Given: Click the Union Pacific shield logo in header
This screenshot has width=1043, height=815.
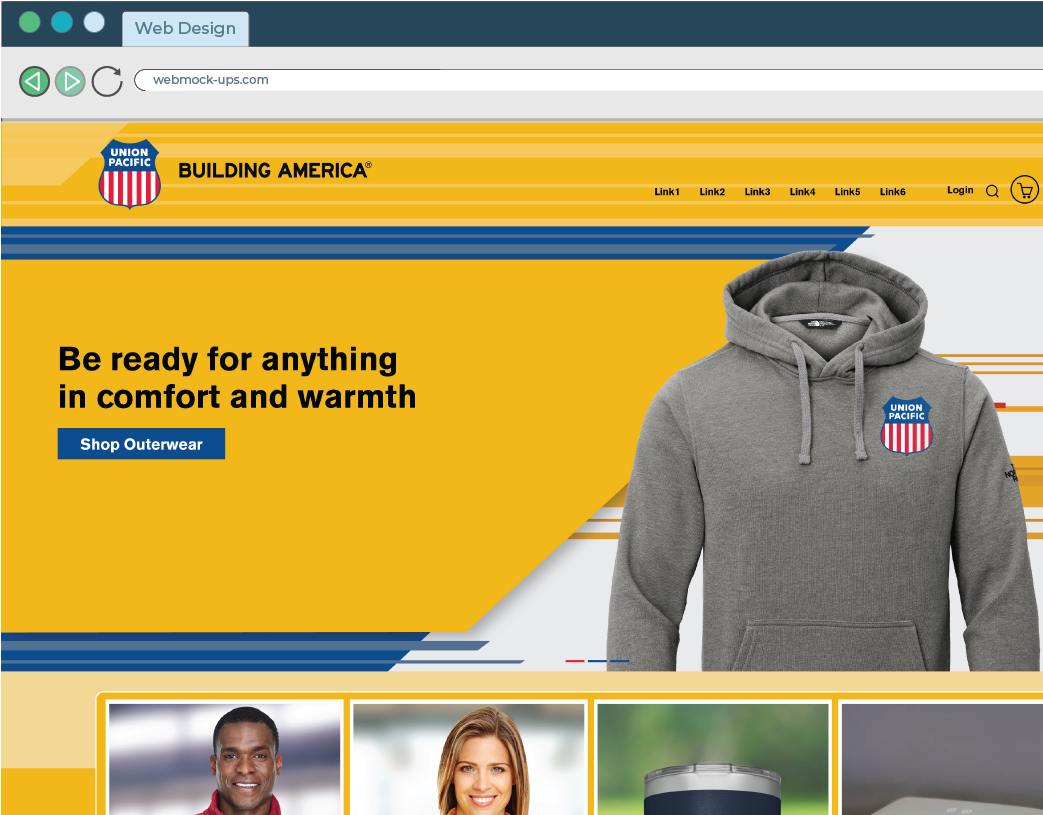Looking at the screenshot, I should [130, 173].
